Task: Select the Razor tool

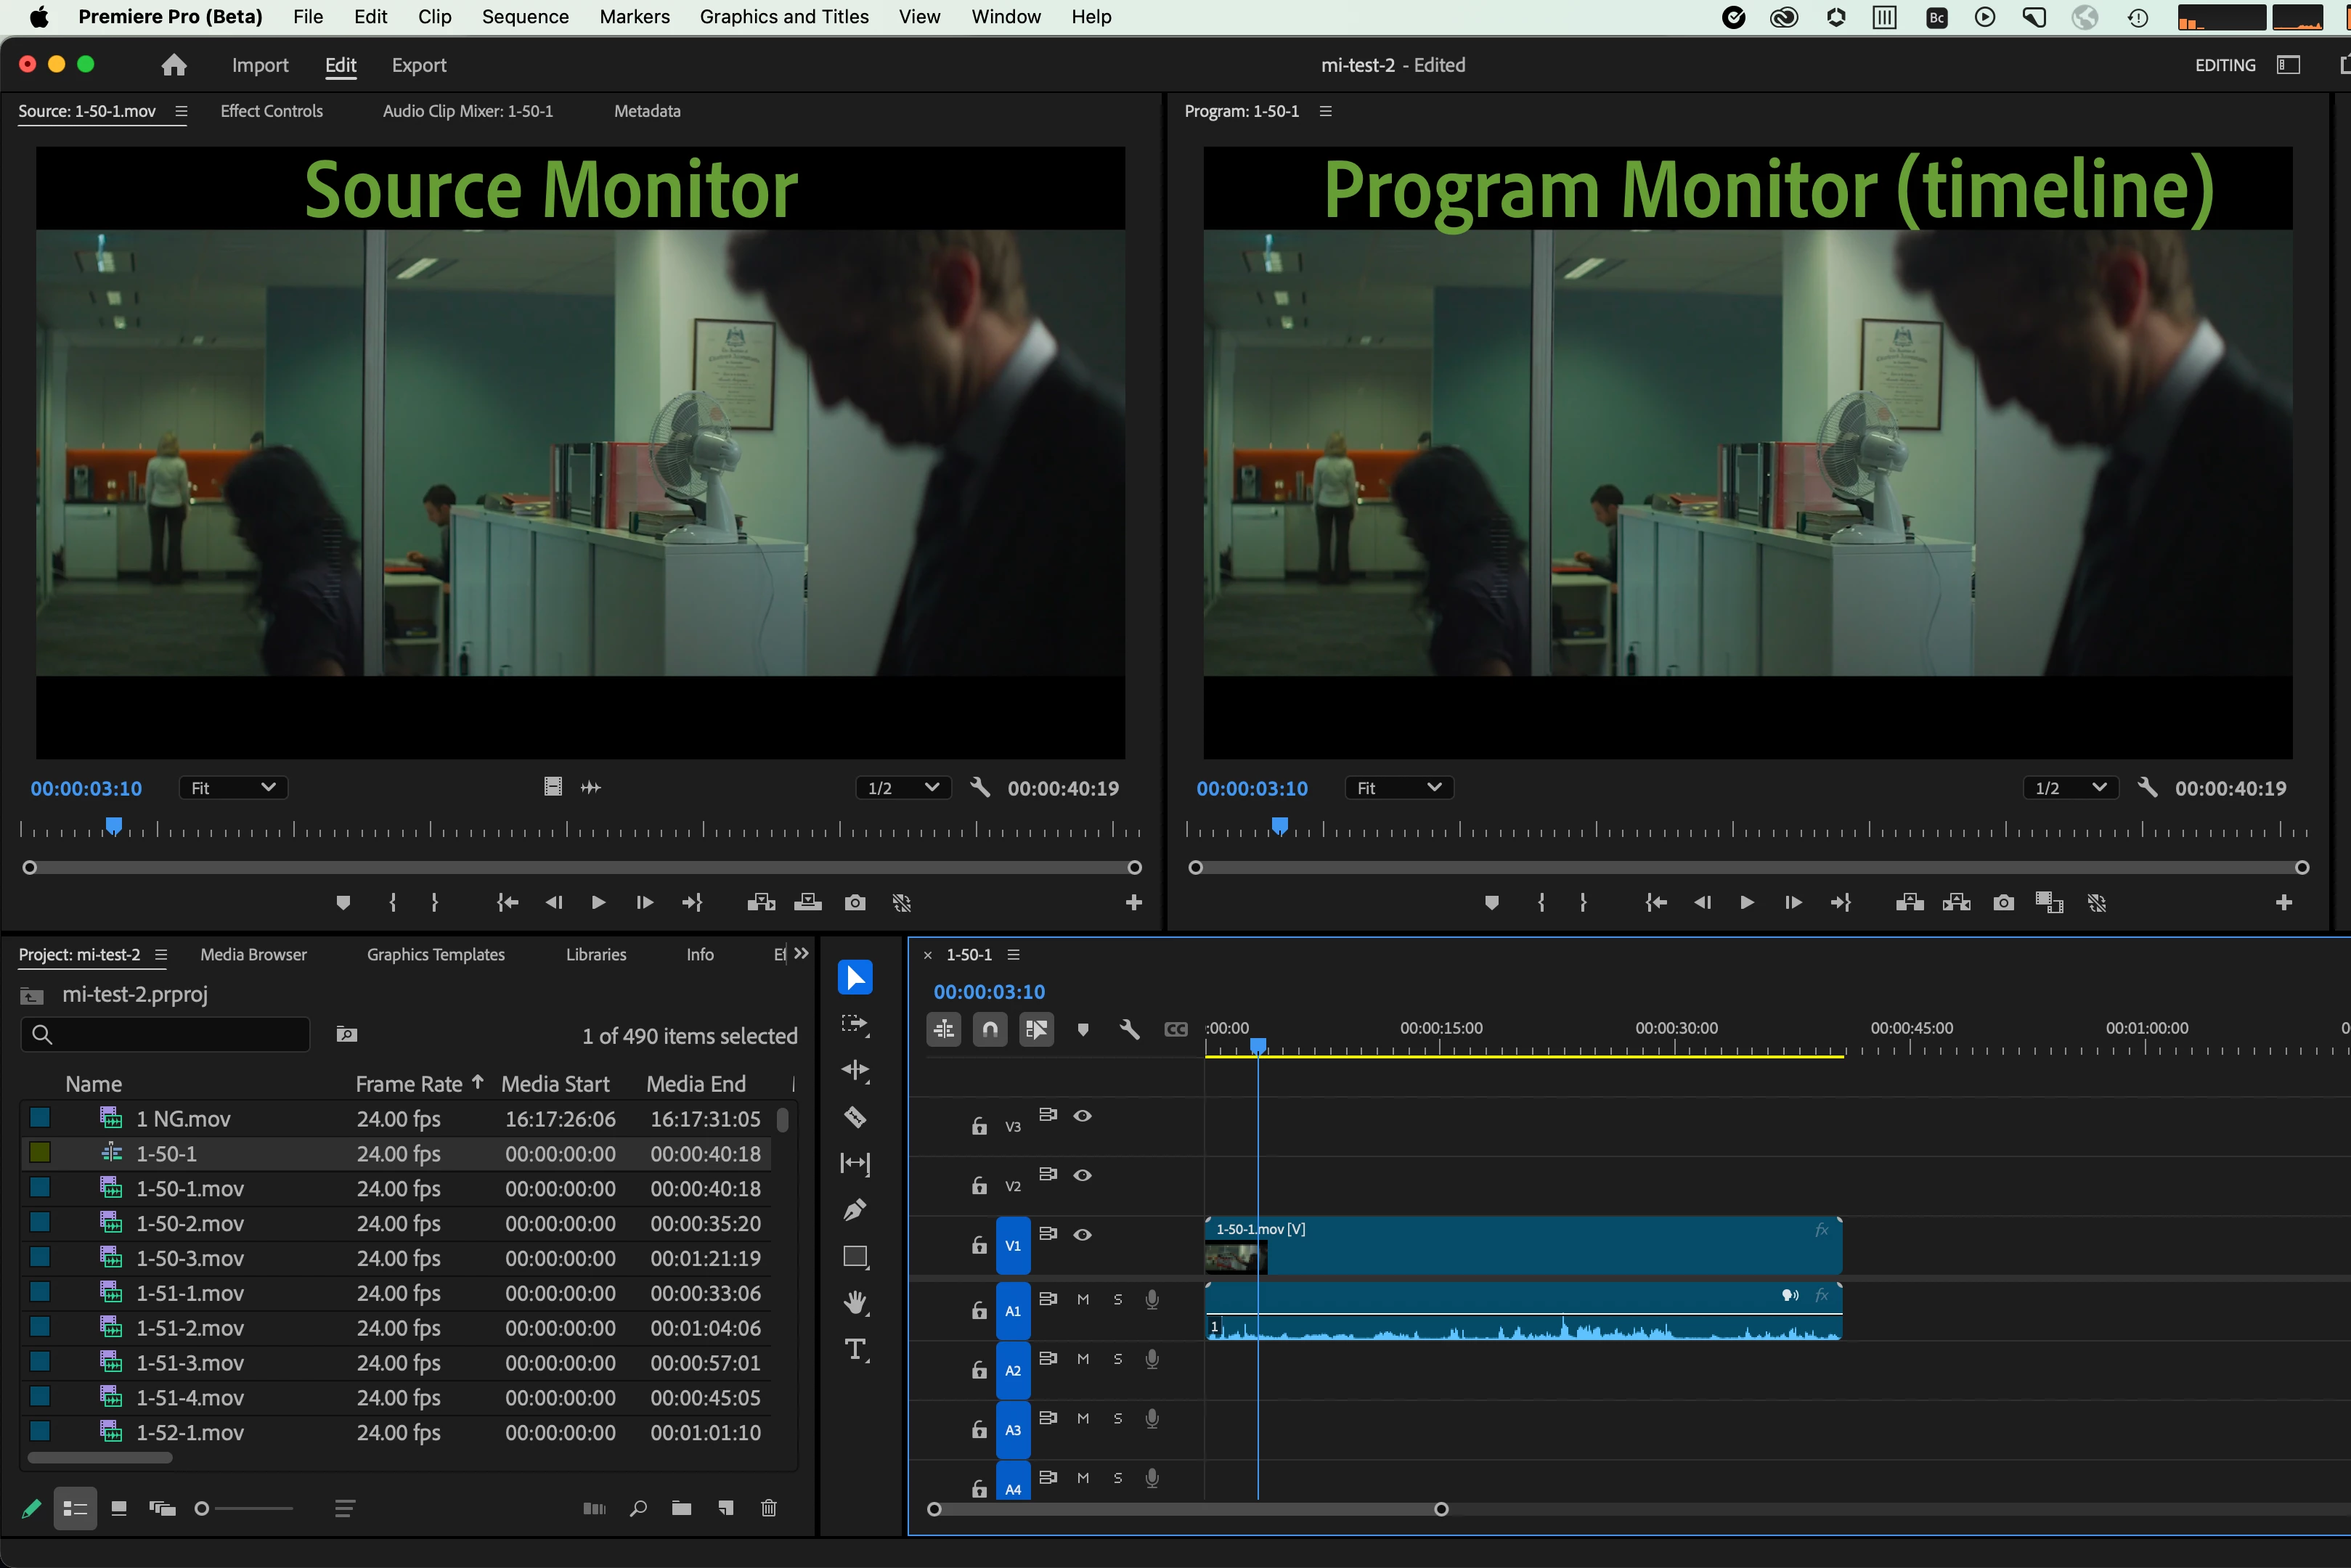Action: pos(855,1117)
